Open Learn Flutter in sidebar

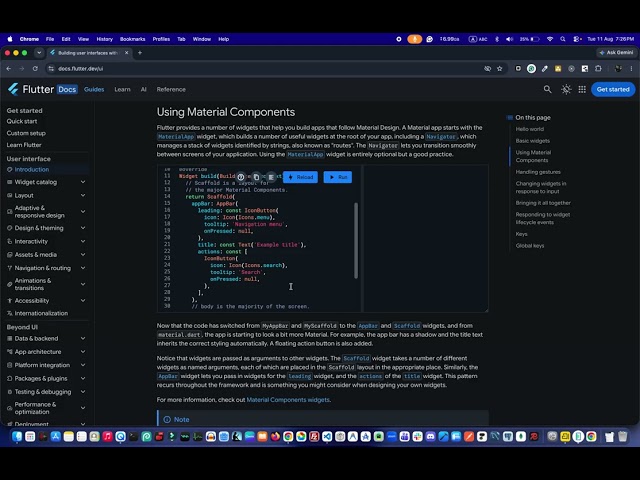24,145
